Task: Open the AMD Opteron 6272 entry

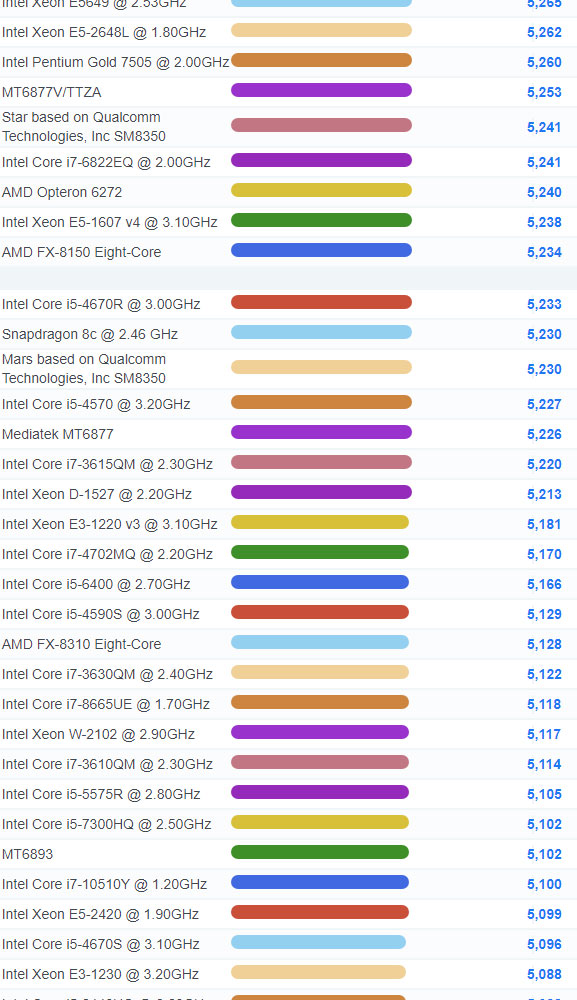Action: pyautogui.click(x=62, y=192)
